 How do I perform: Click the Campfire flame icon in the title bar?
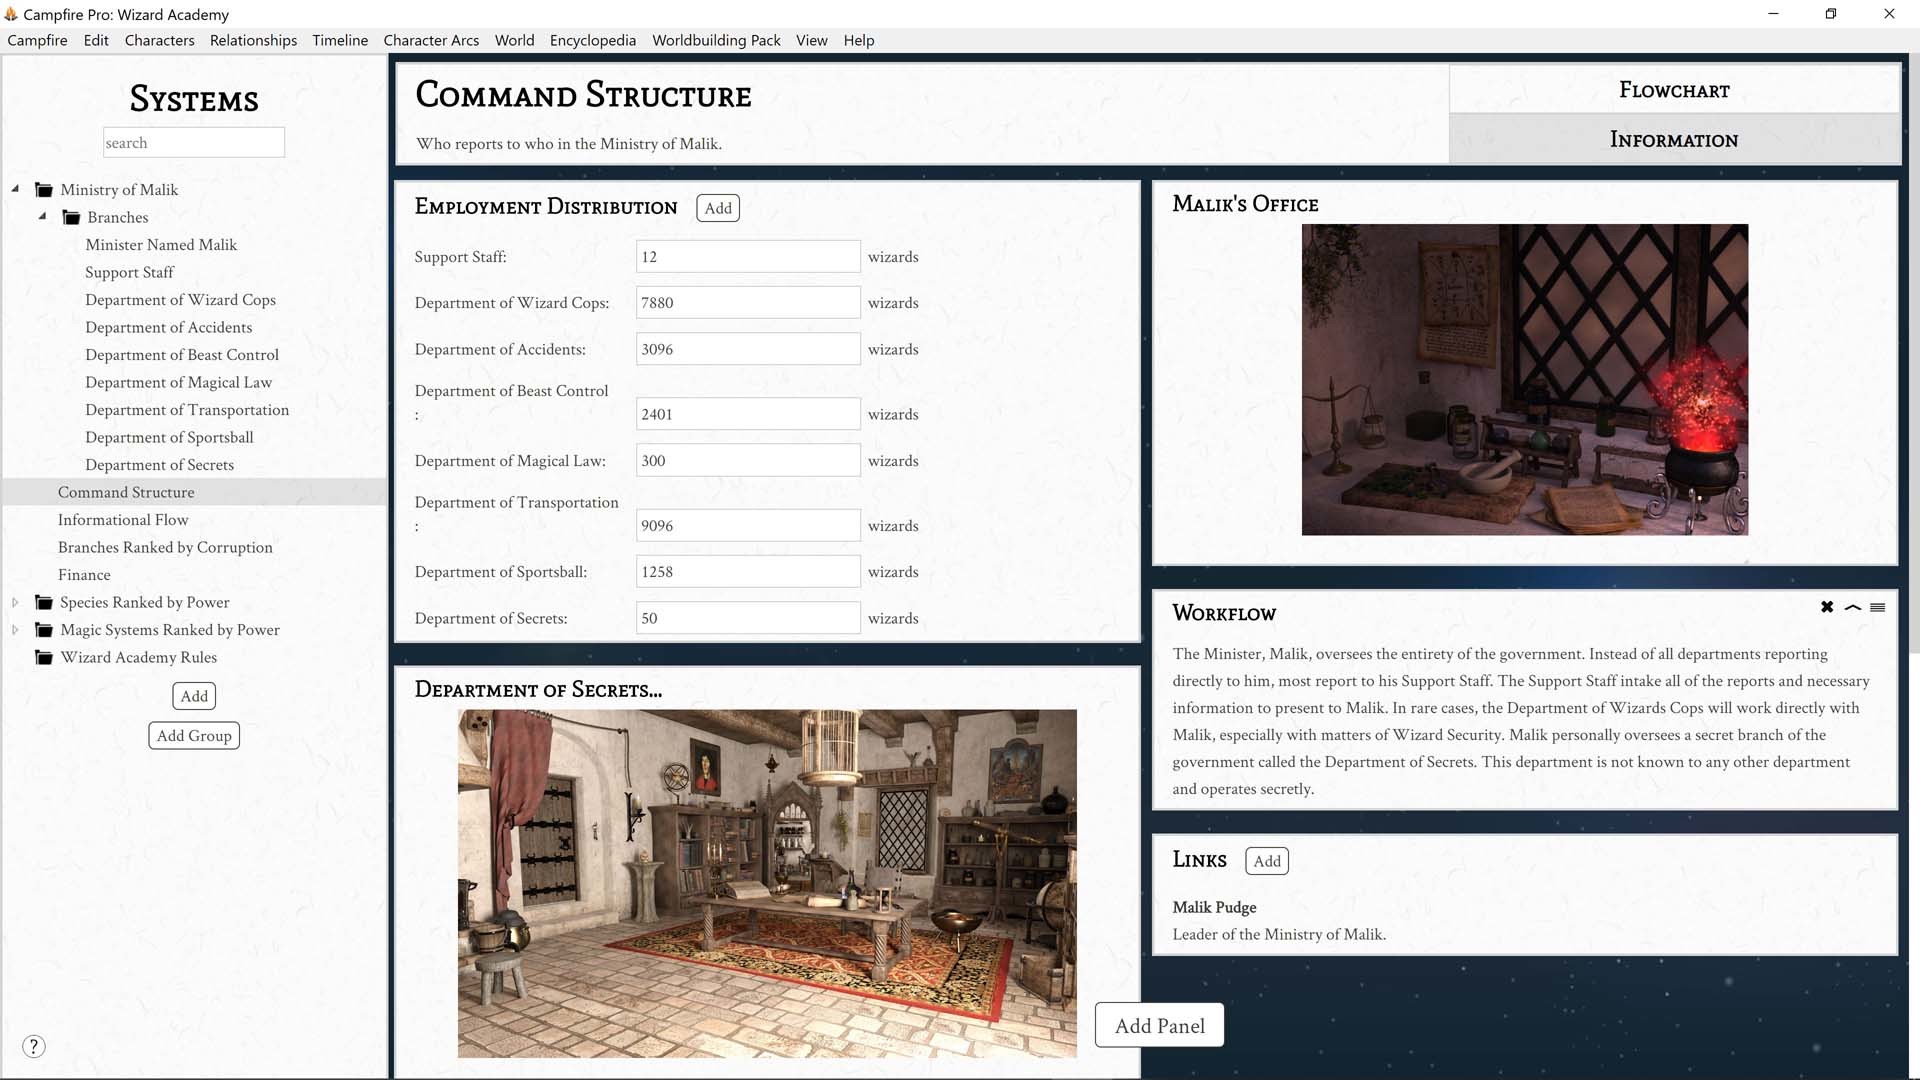pos(13,14)
